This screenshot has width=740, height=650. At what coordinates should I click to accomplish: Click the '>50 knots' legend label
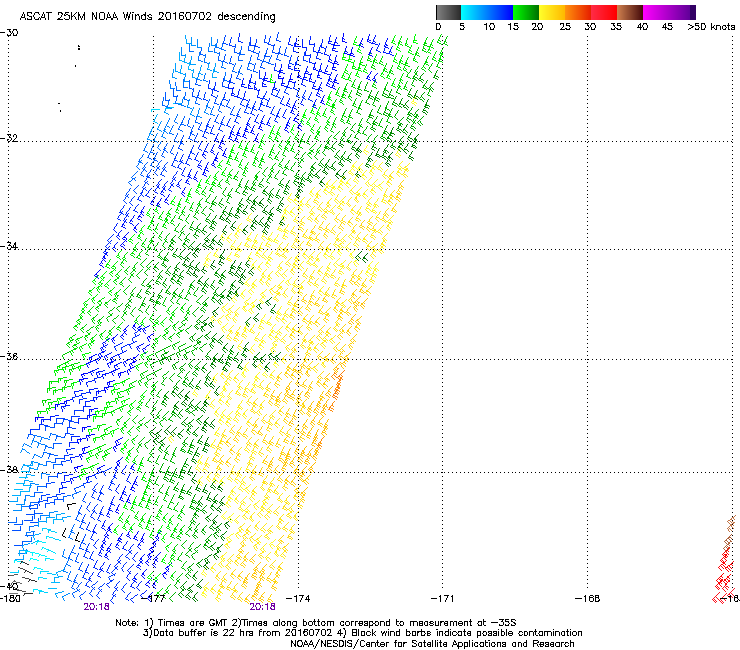[711, 27]
